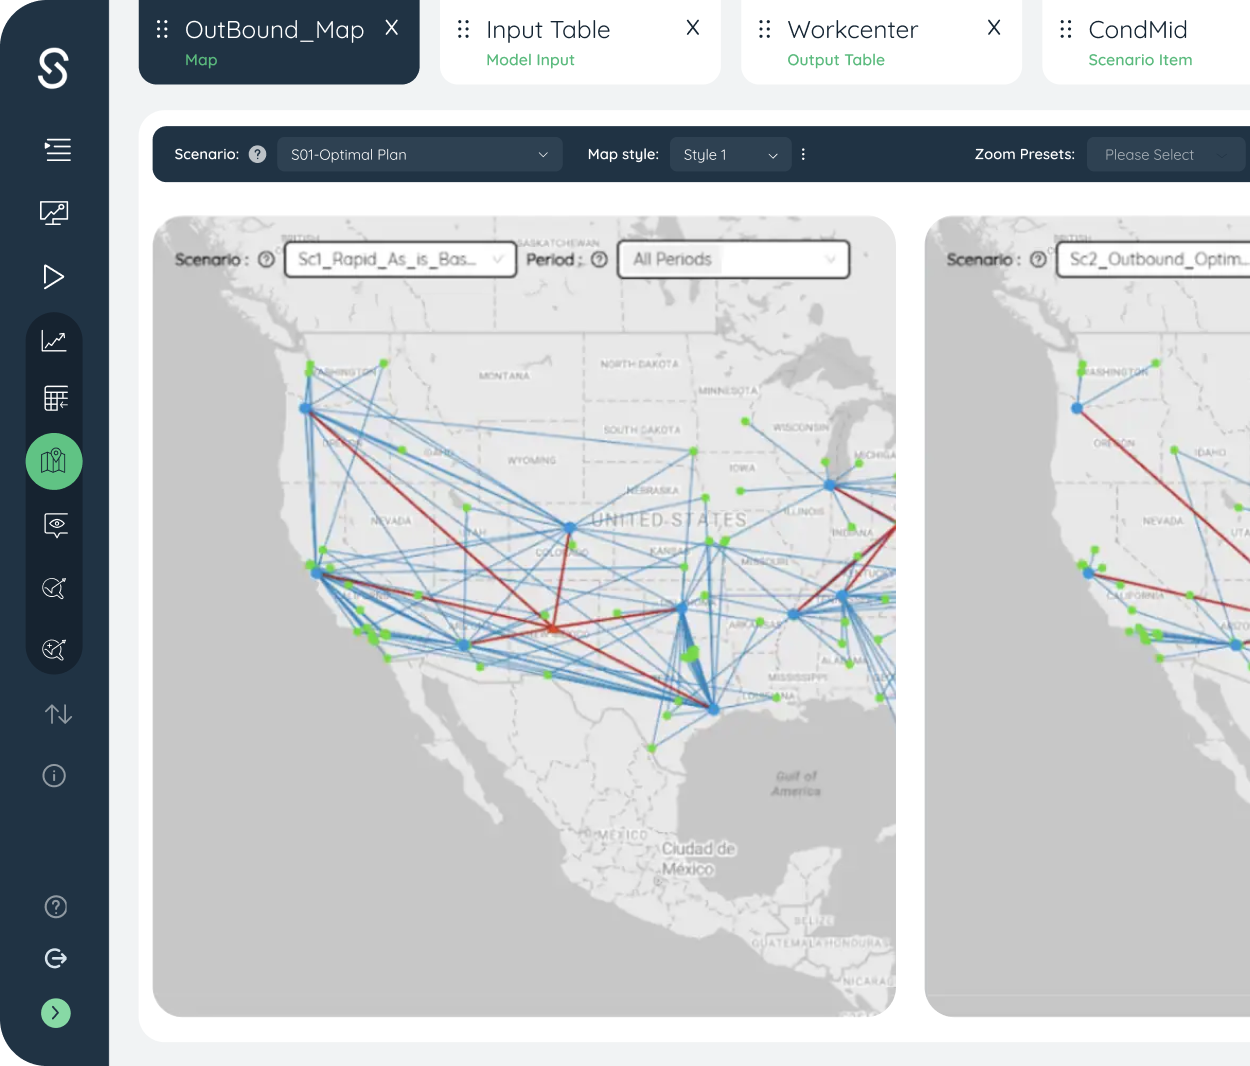Screen dimensions: 1250x1066
Task: Expand the All Periods dropdown on map
Action: pos(734,259)
